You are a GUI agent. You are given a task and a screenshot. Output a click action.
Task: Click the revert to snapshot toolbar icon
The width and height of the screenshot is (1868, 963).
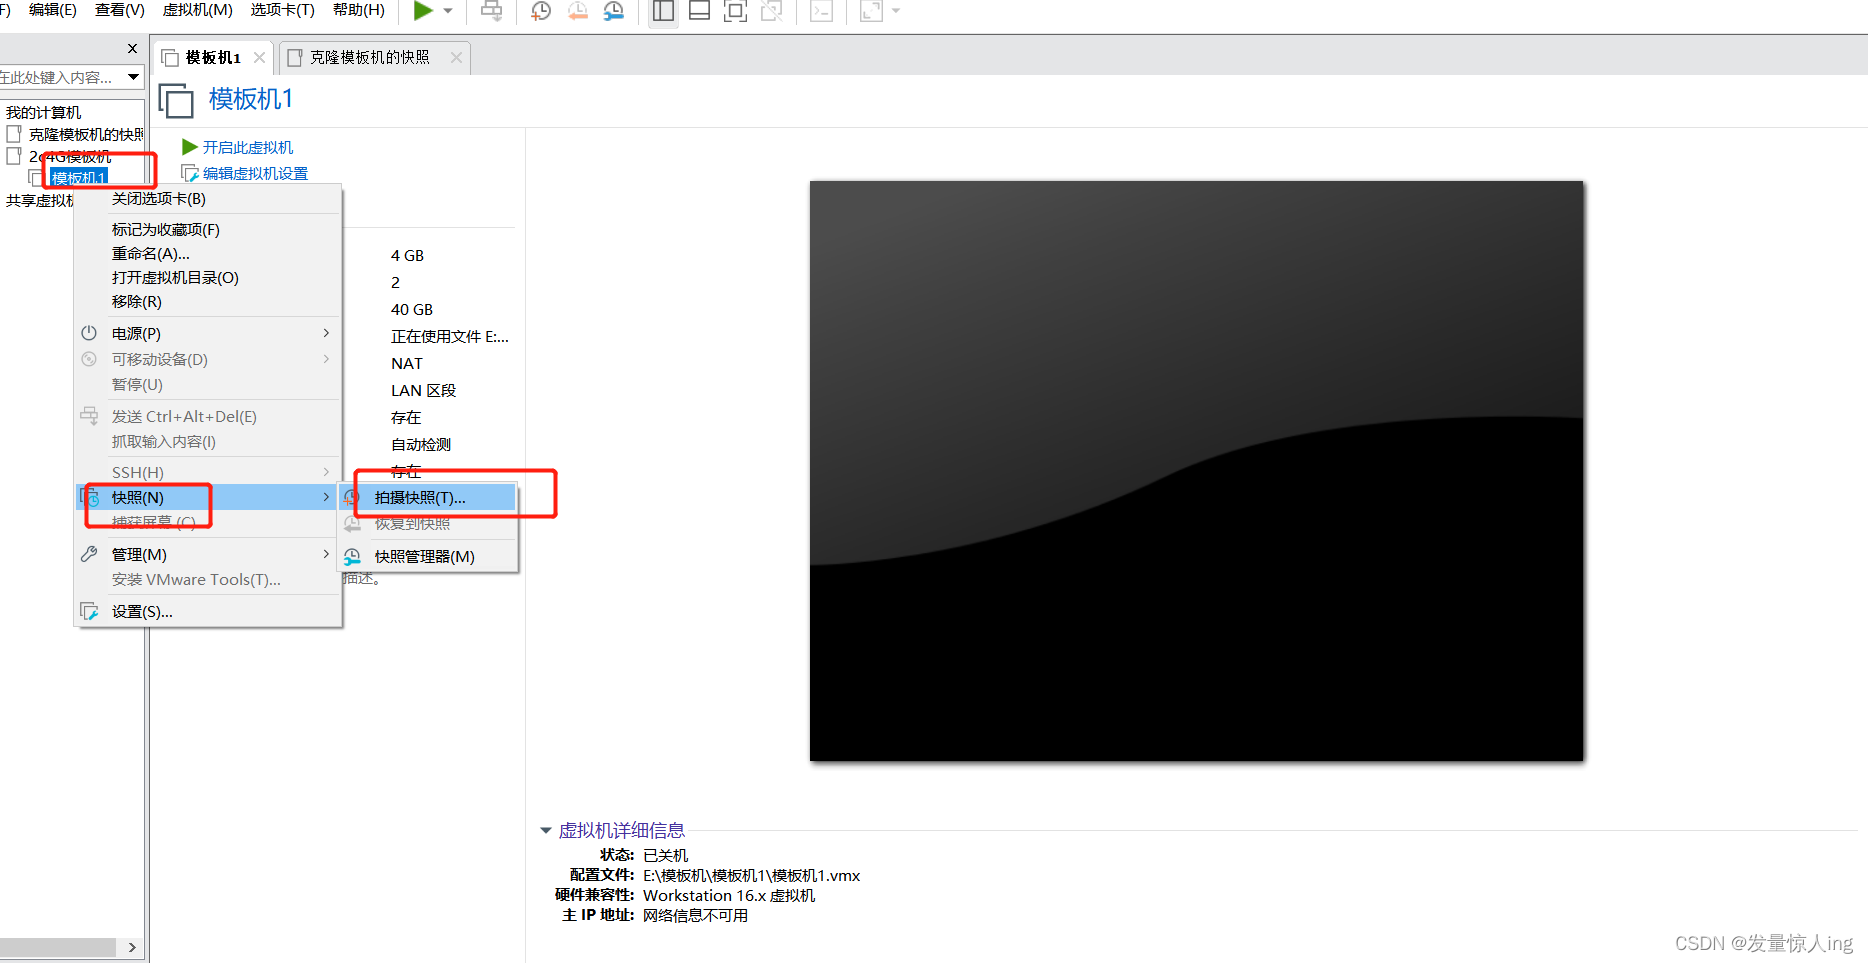578,11
